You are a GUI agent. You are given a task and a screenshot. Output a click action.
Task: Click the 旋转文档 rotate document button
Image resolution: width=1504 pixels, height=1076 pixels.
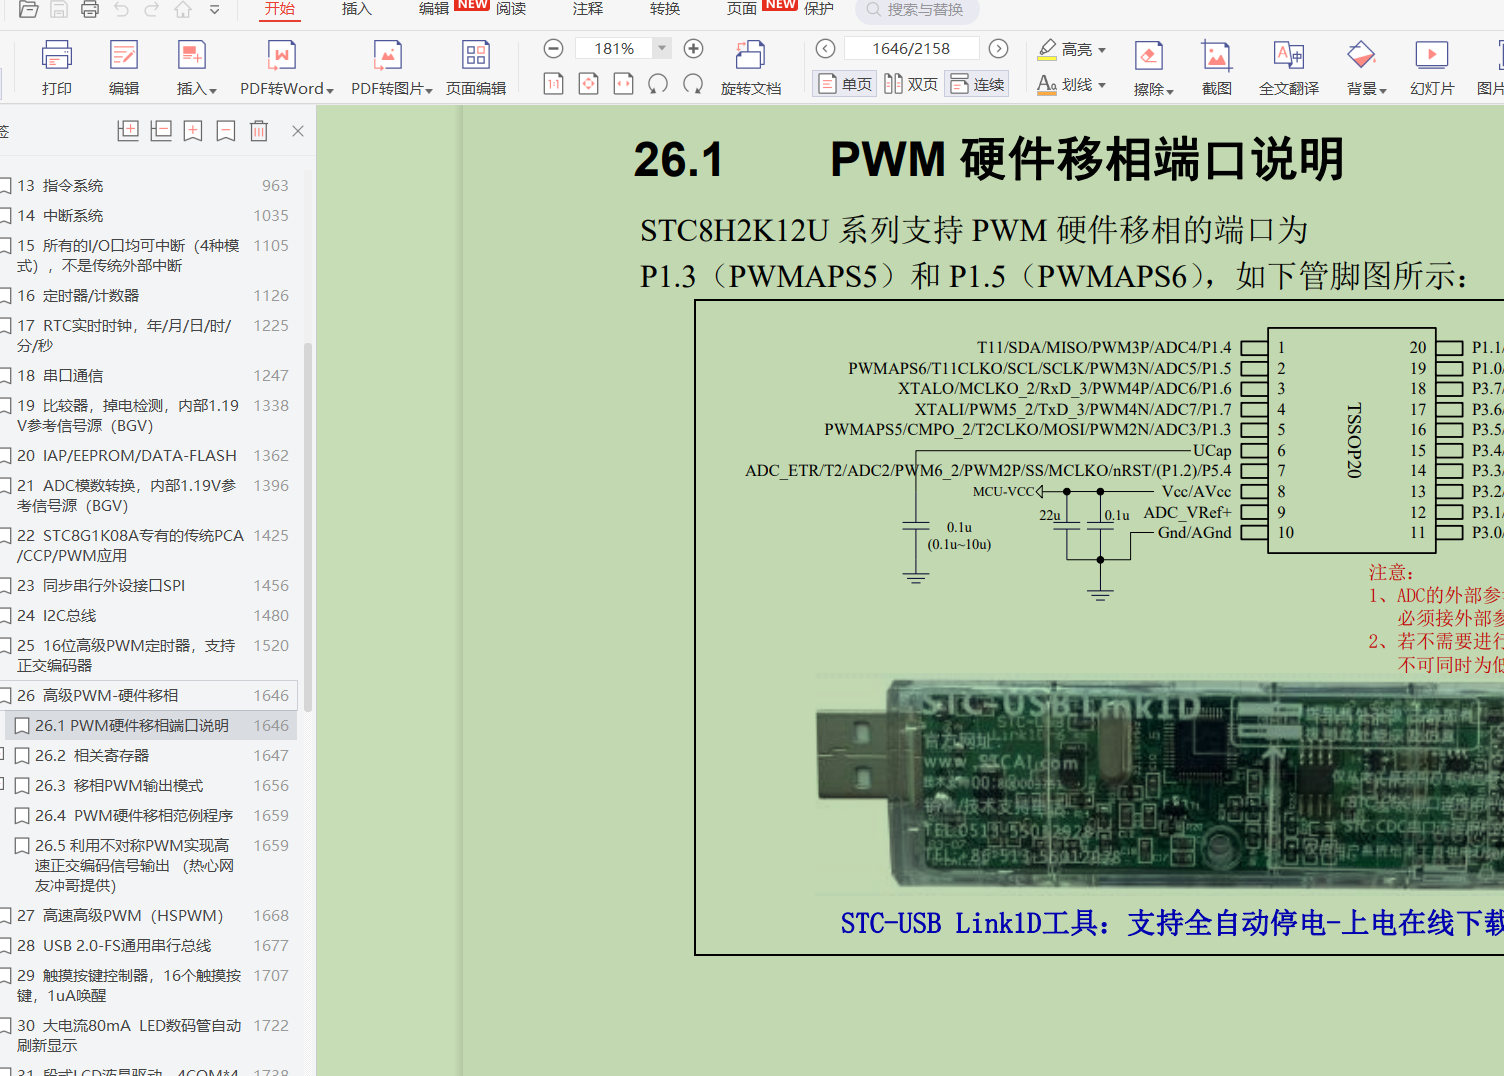(x=751, y=68)
